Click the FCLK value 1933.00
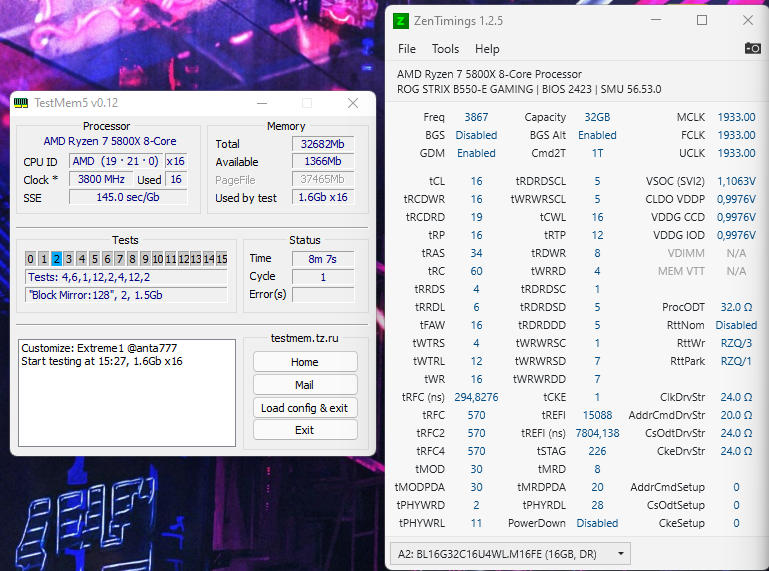 736,135
